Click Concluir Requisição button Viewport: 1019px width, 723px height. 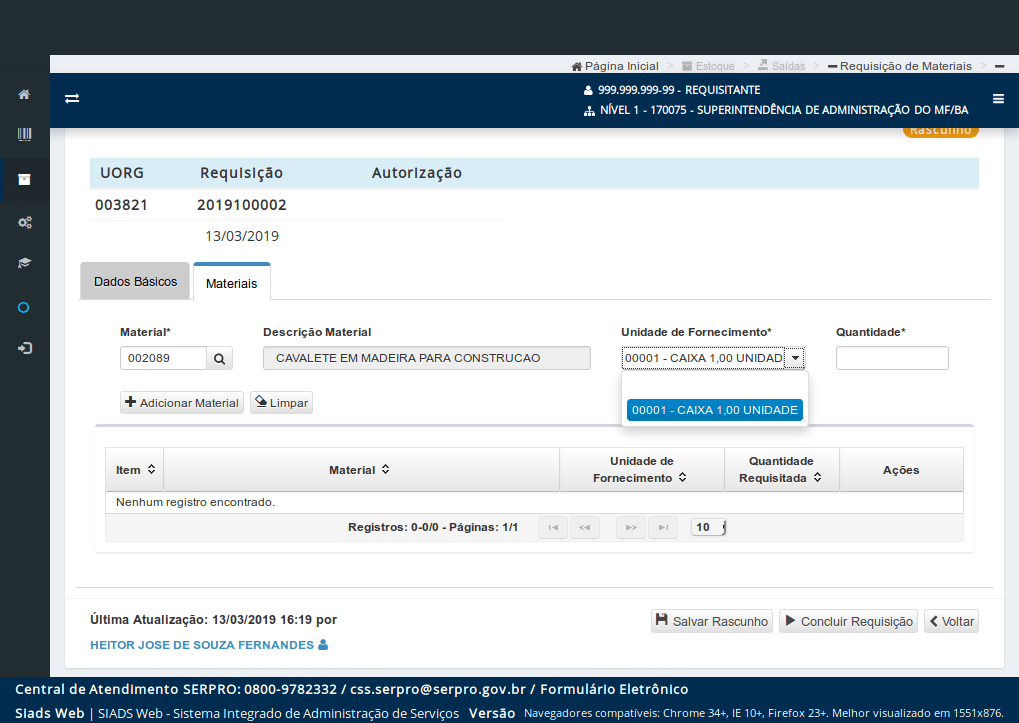pos(848,621)
